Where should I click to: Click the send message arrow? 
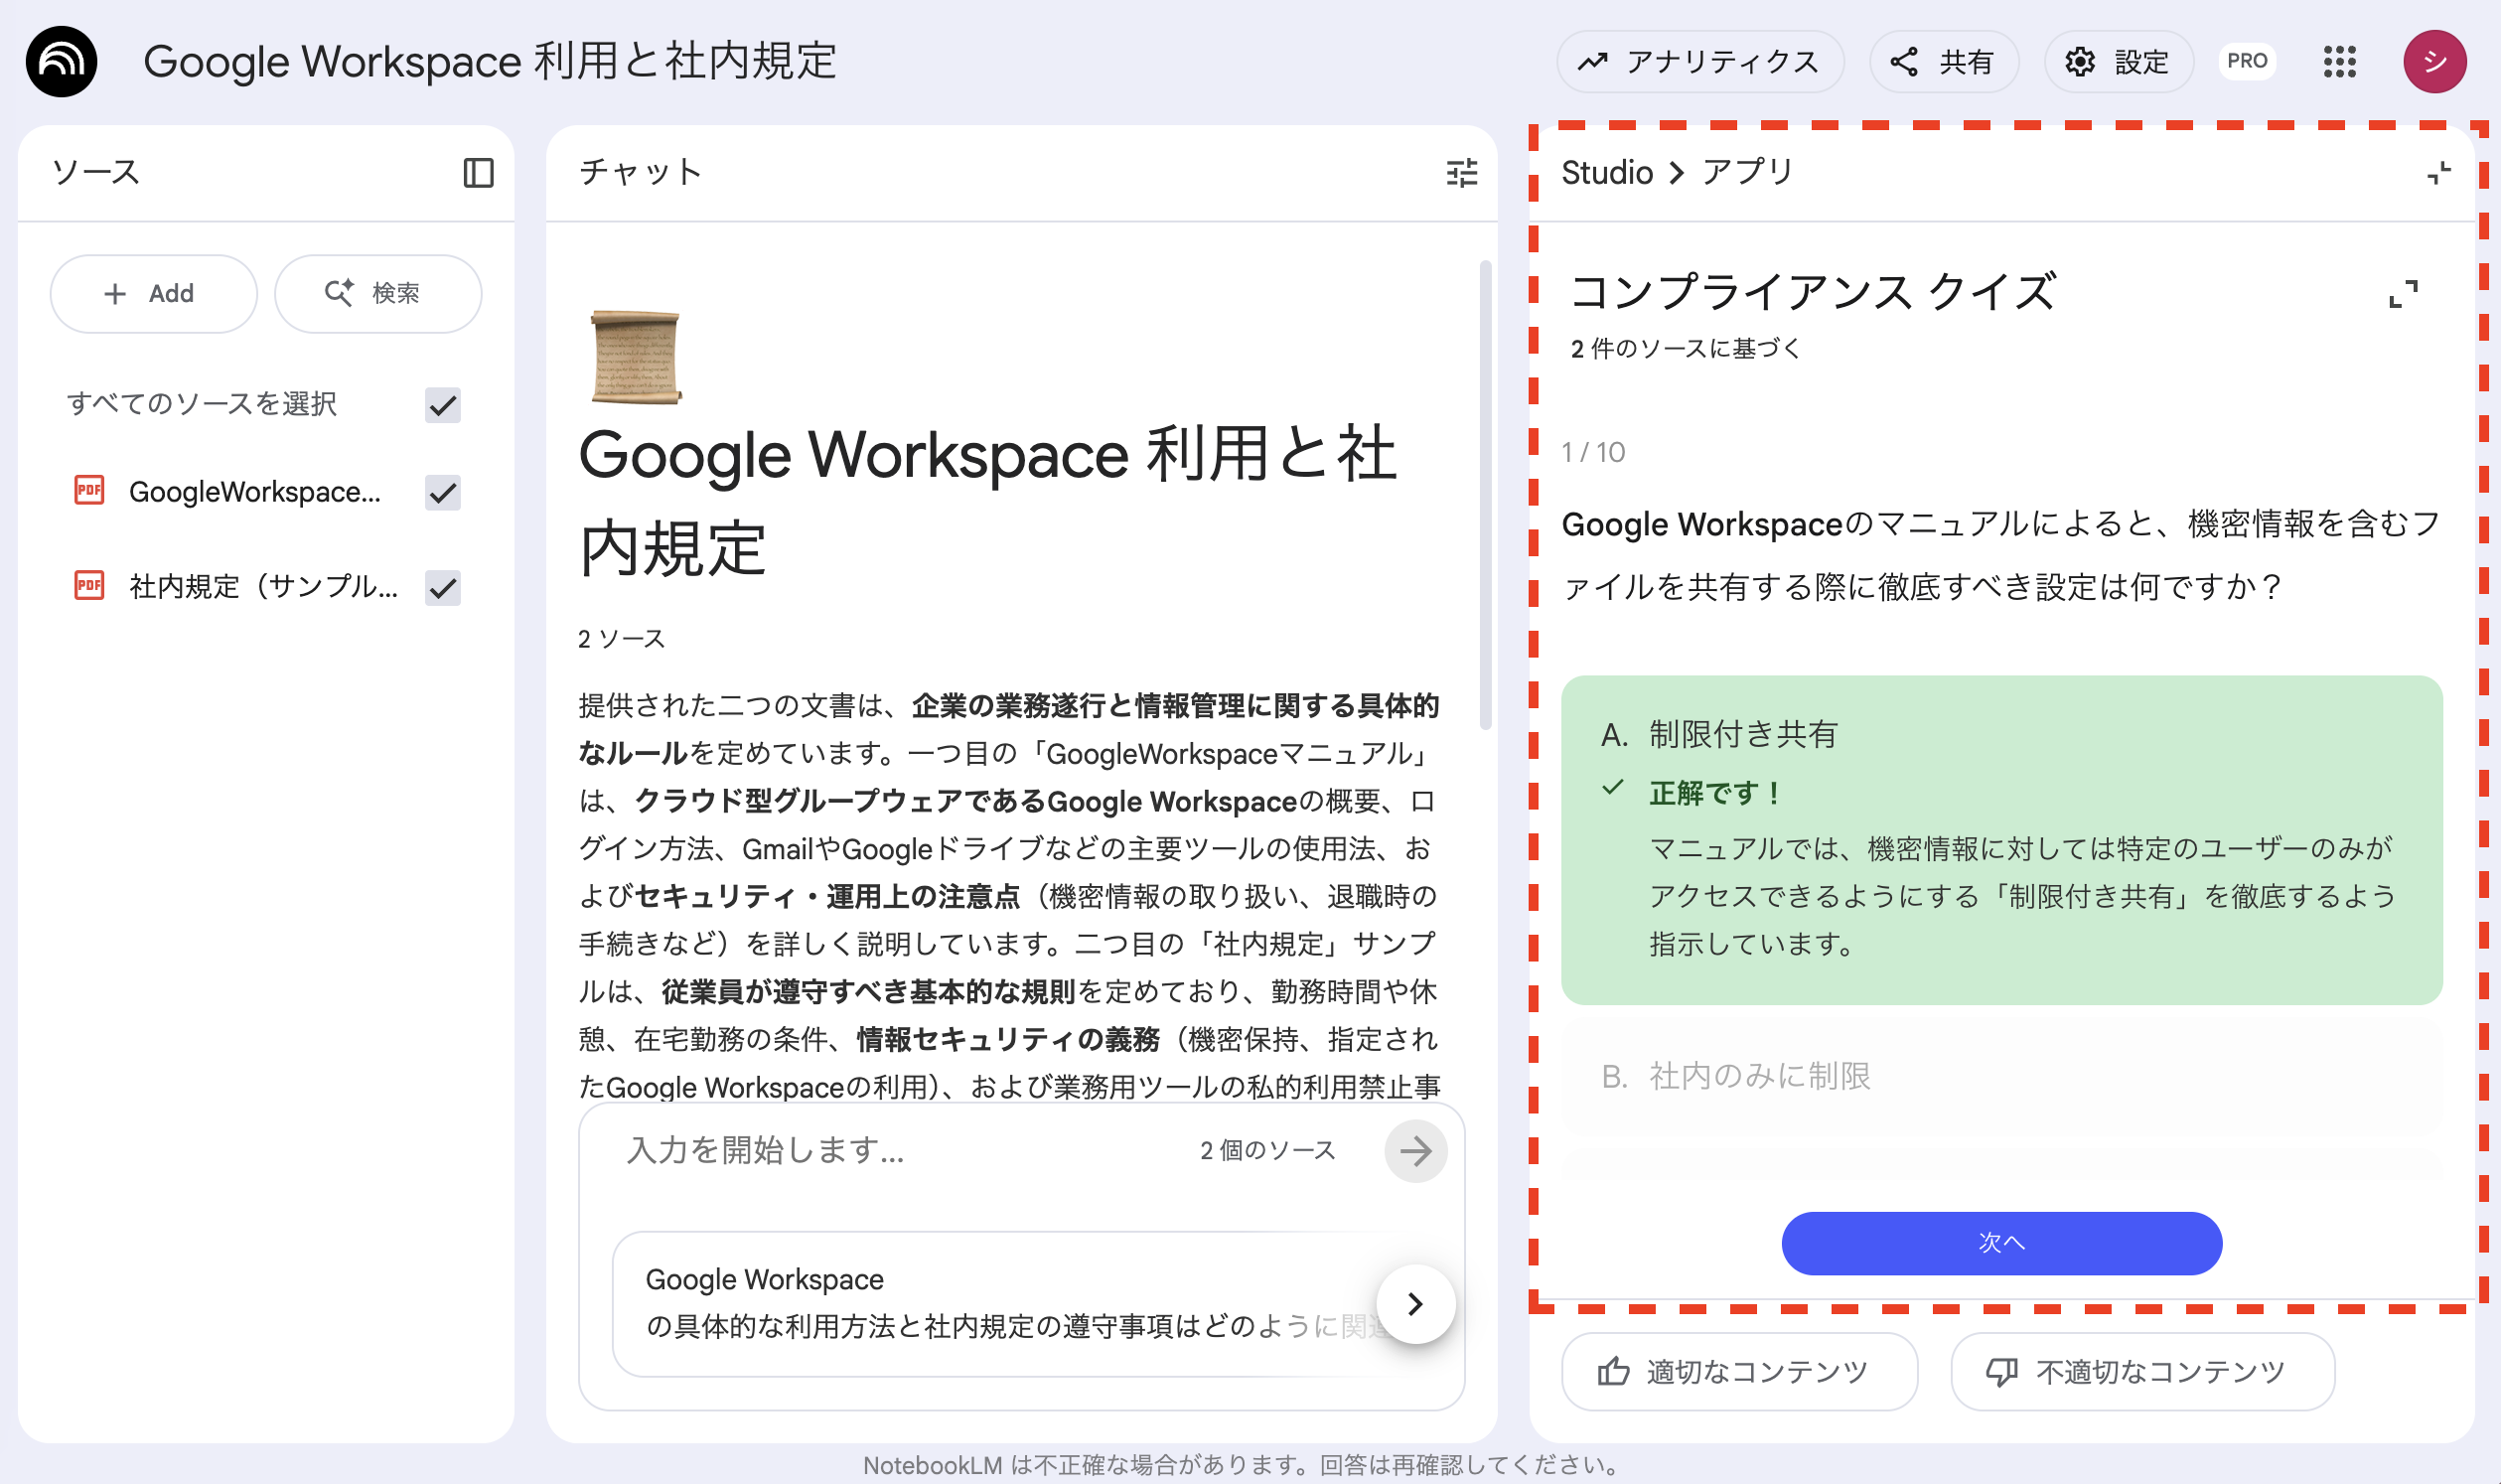click(1415, 1151)
